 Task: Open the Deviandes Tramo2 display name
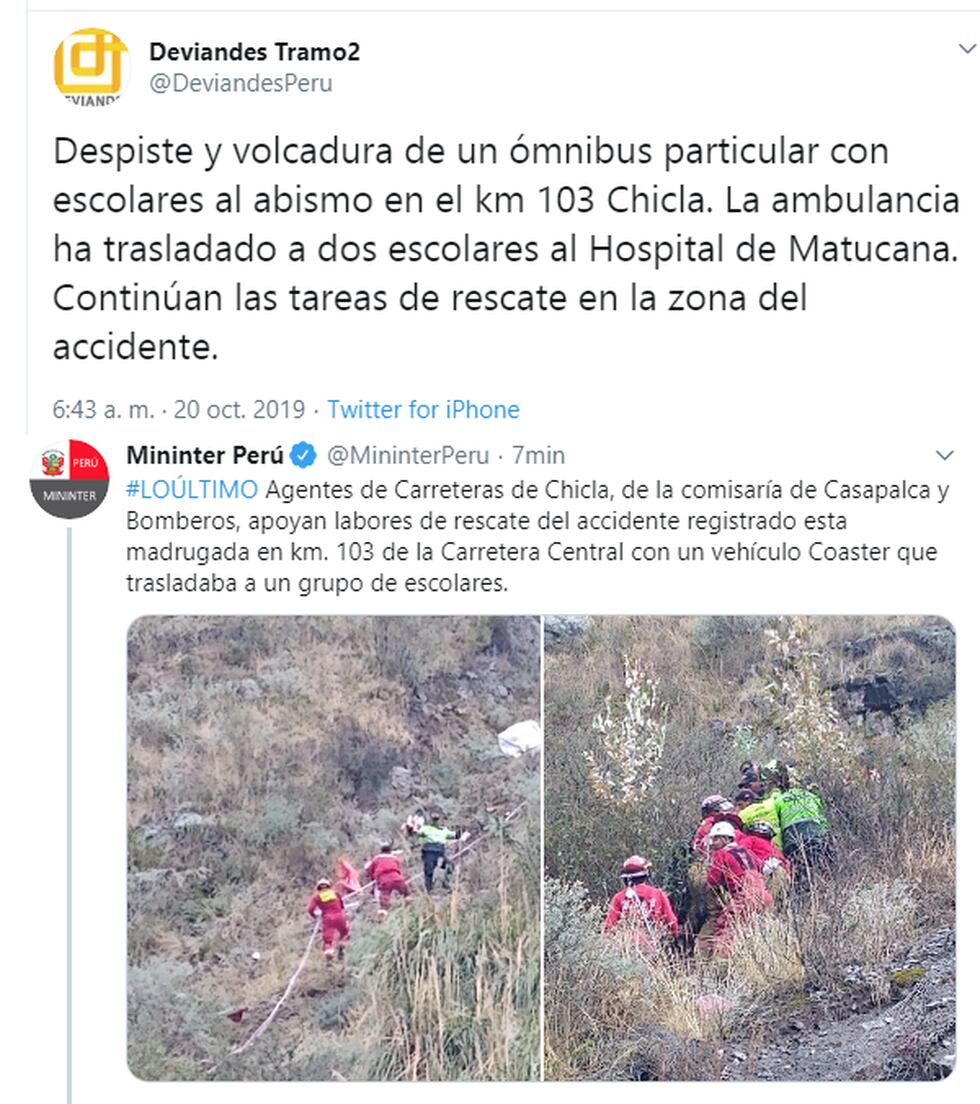point(254,51)
